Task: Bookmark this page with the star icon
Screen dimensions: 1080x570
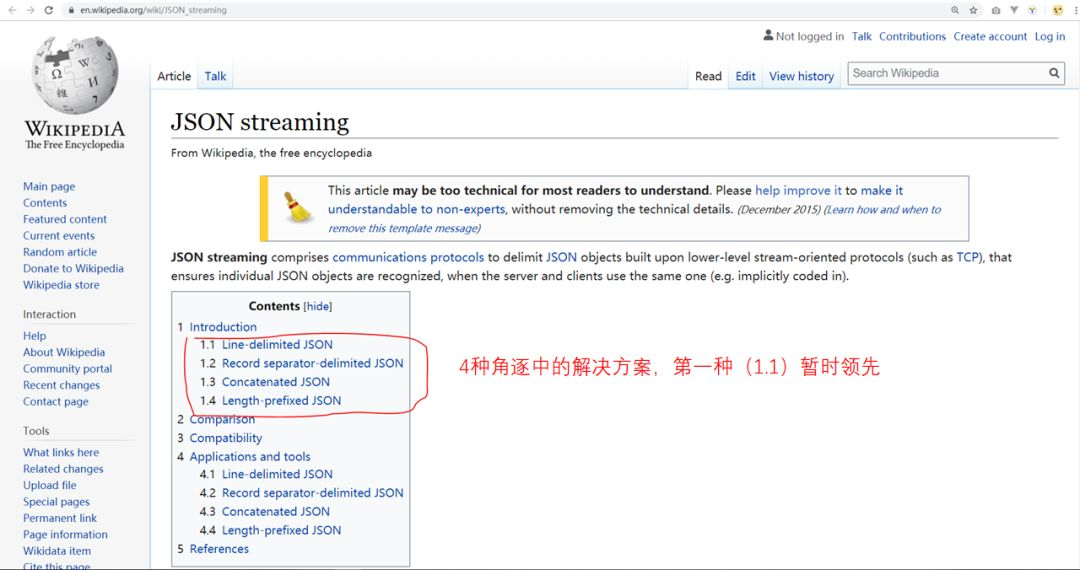Action: [973, 10]
